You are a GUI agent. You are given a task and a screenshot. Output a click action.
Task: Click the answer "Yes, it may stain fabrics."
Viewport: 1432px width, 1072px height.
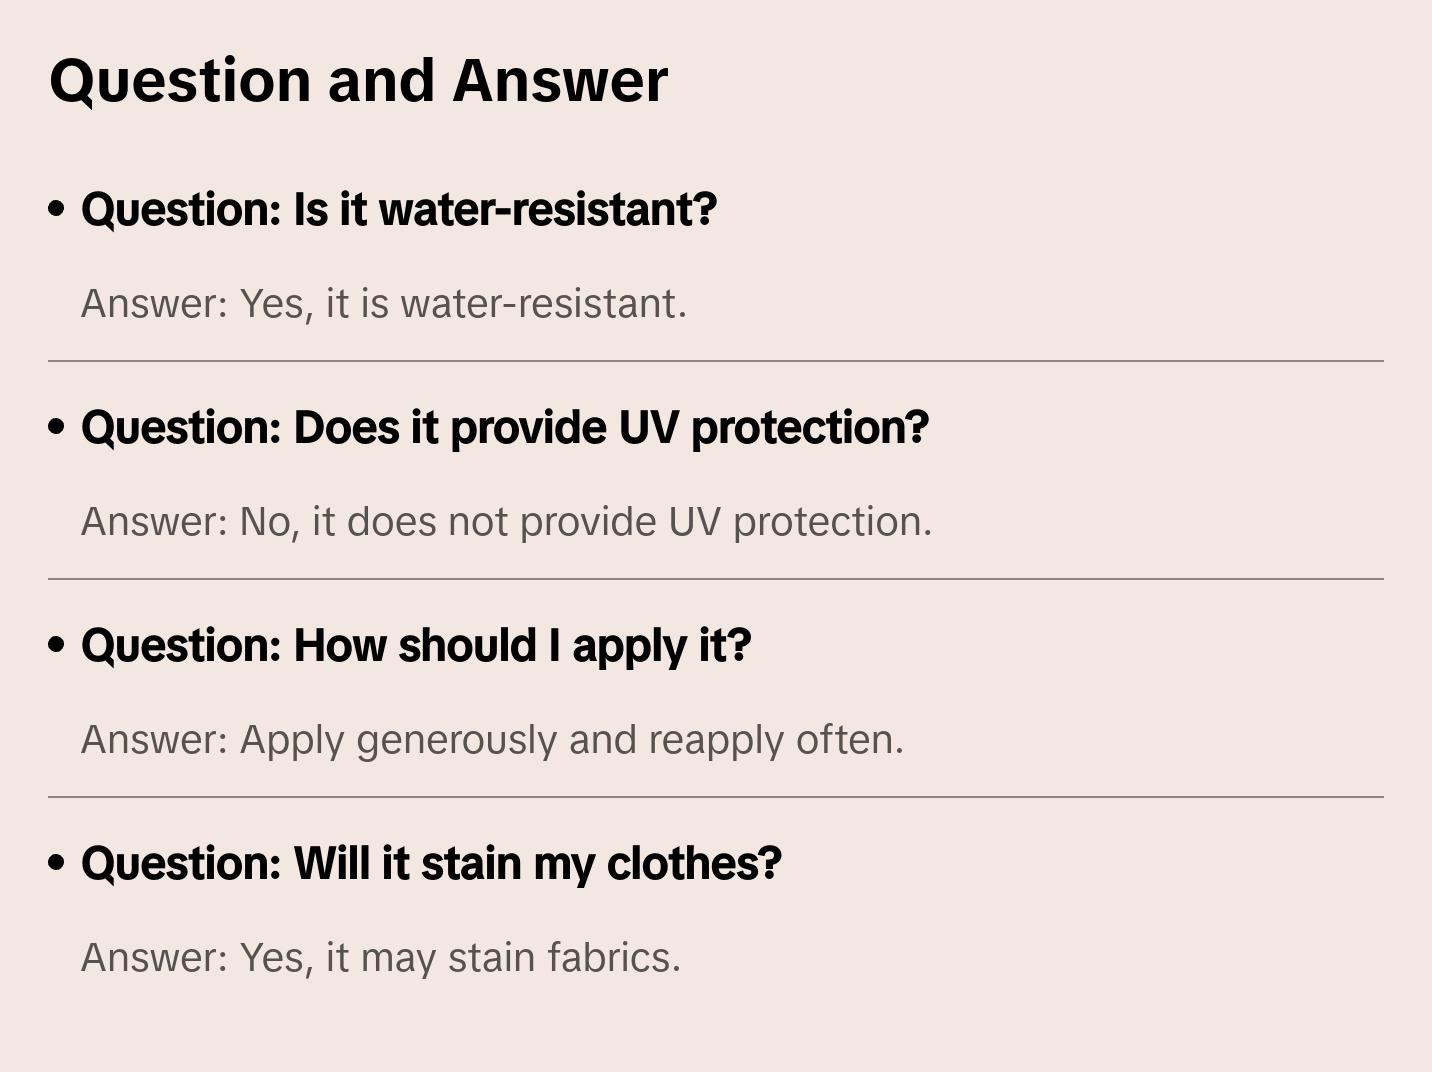click(381, 958)
